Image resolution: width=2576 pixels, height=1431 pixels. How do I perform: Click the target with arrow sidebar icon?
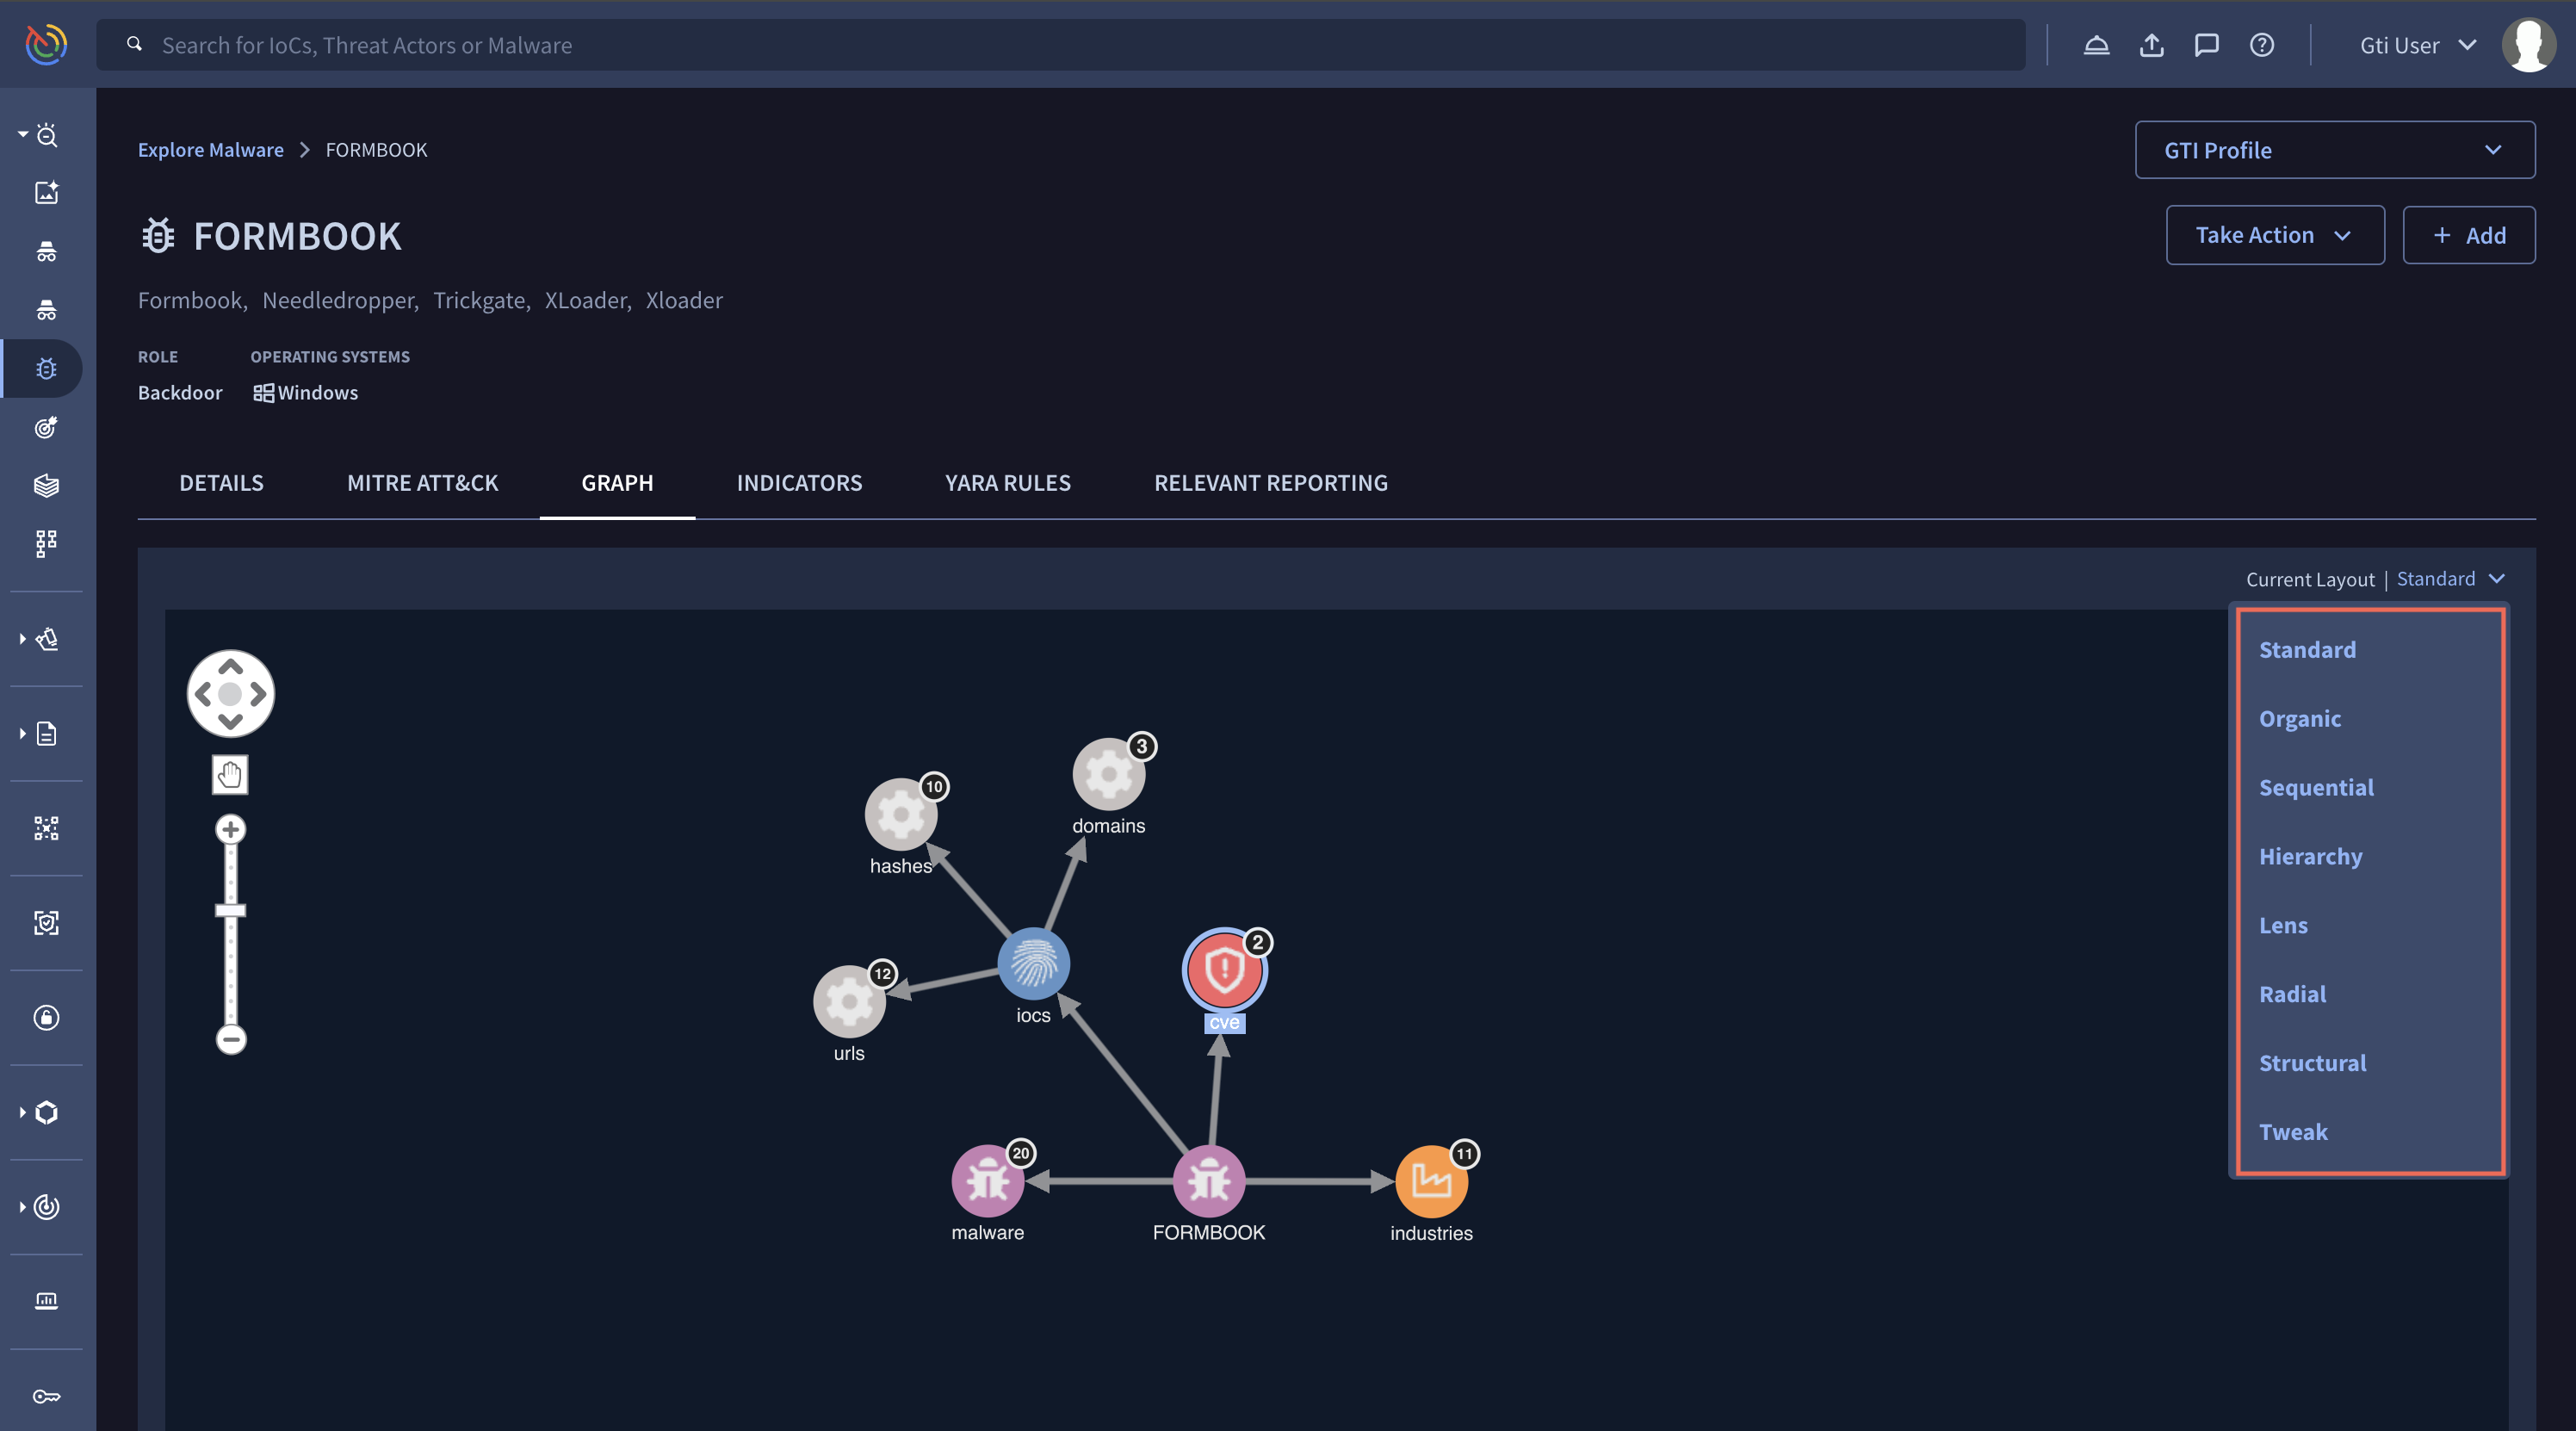click(47, 428)
